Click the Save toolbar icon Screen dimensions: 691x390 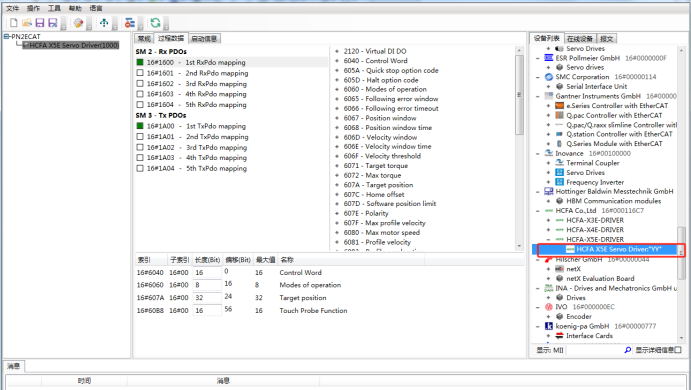40,22
